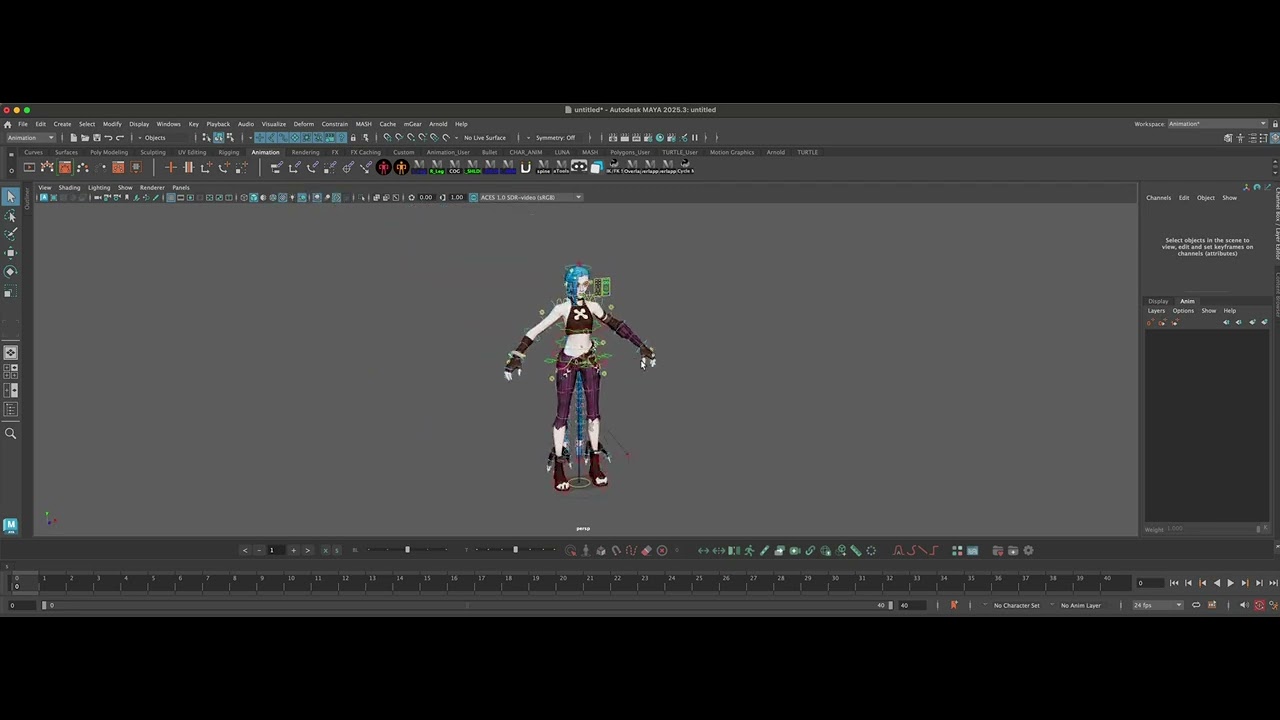
Task: Click the running figure icon in time toolbar
Action: click(x=749, y=550)
